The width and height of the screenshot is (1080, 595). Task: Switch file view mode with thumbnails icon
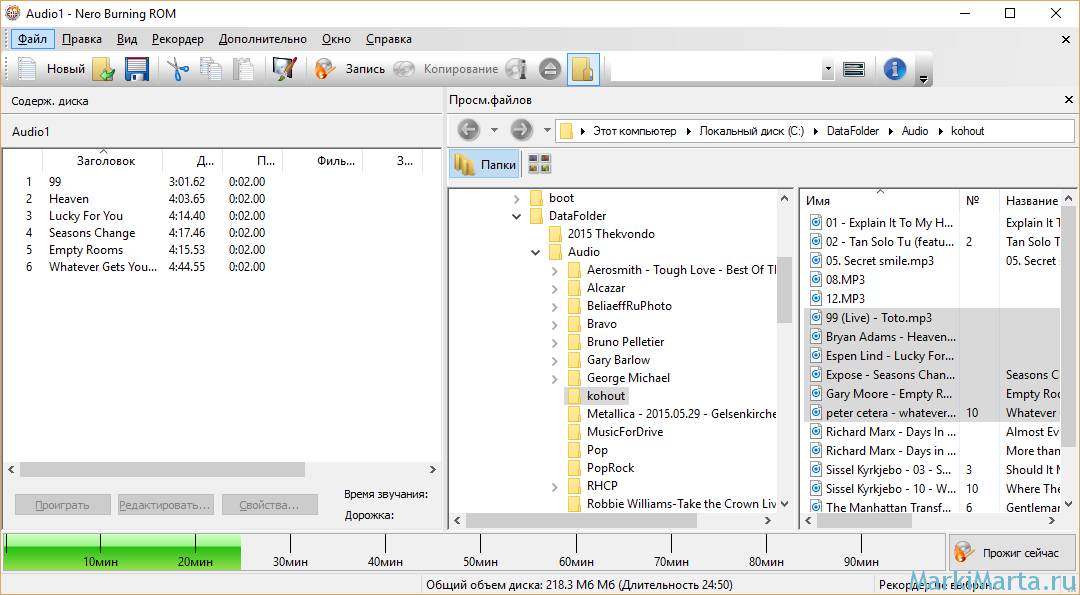coord(539,164)
